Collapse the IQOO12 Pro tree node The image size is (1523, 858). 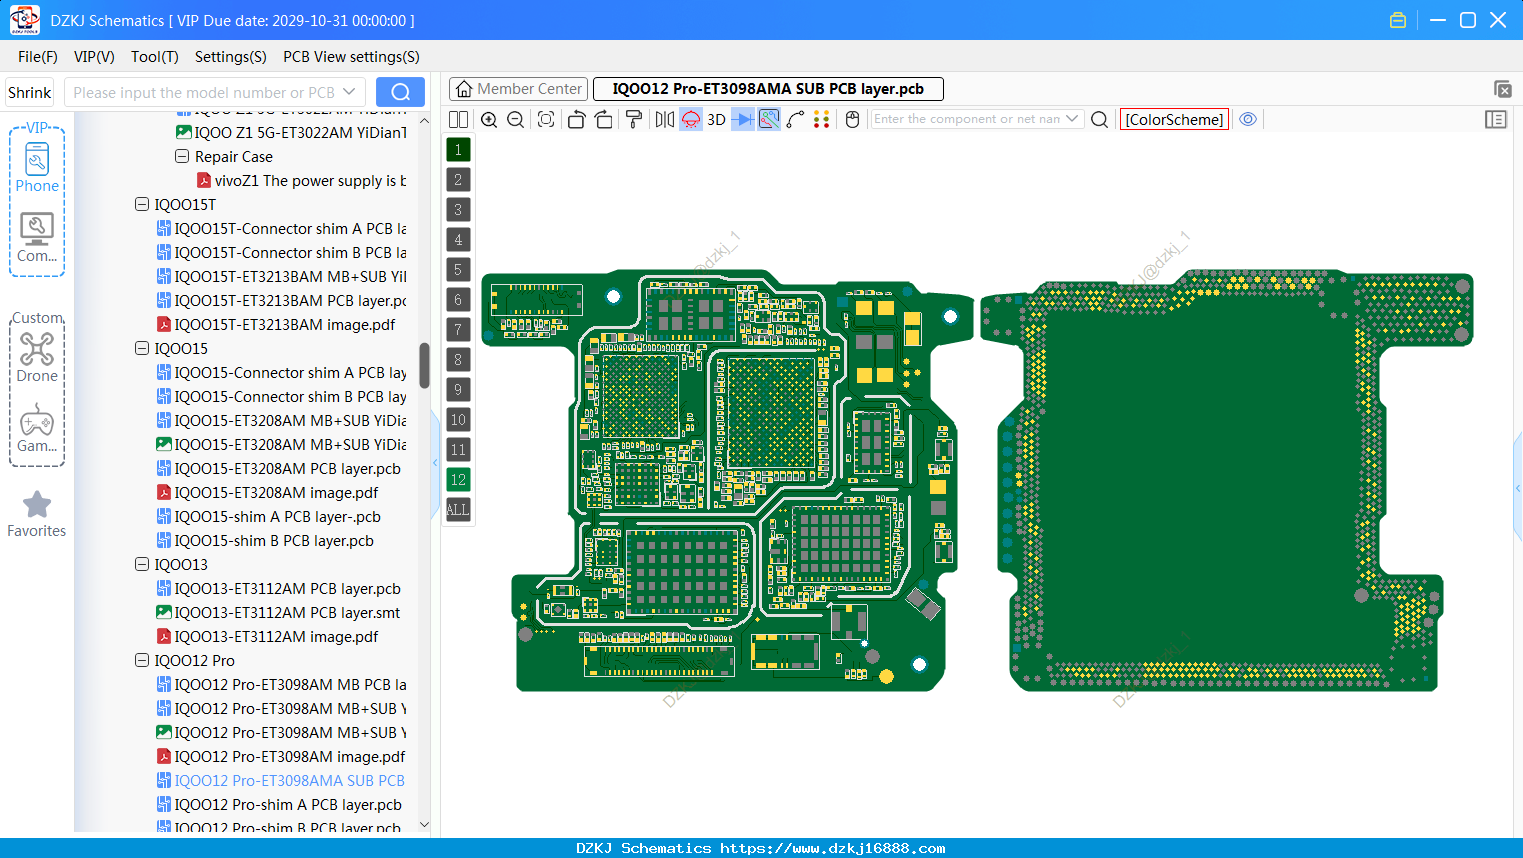point(142,660)
